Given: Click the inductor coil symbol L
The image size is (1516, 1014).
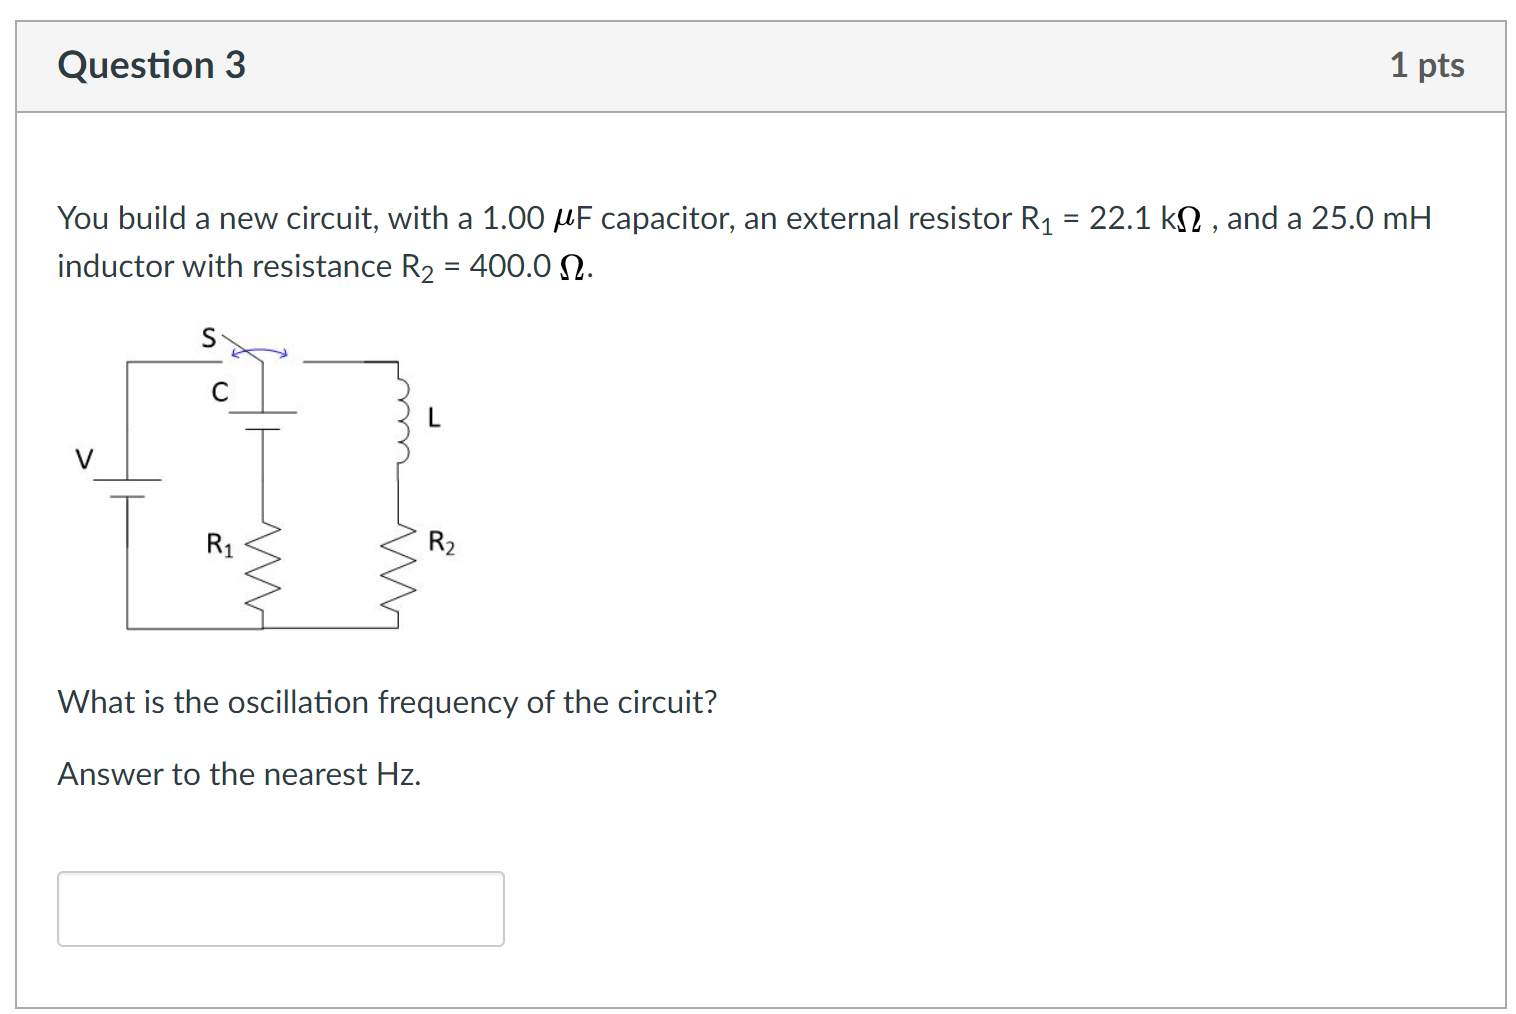Looking at the screenshot, I should [x=402, y=420].
